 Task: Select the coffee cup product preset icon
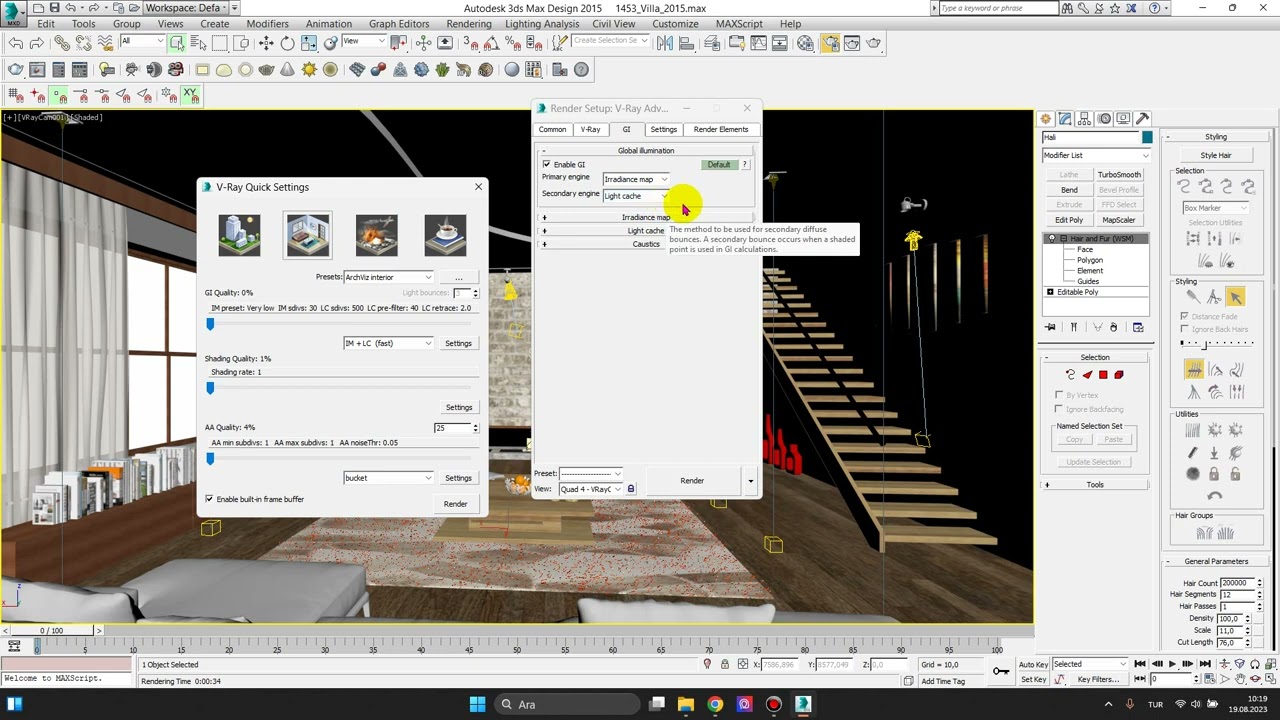pyautogui.click(x=445, y=236)
